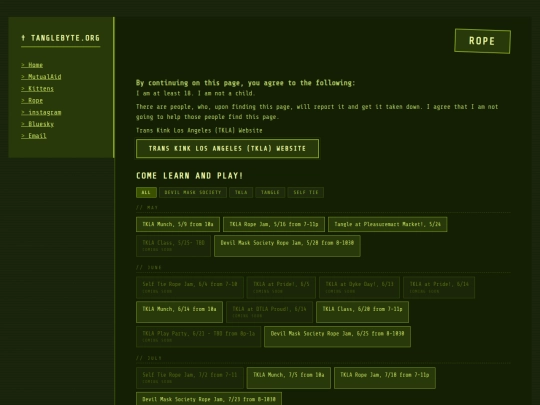Click TKLA at Pride 6/5 card
The image size is (540, 405).
point(281,287)
